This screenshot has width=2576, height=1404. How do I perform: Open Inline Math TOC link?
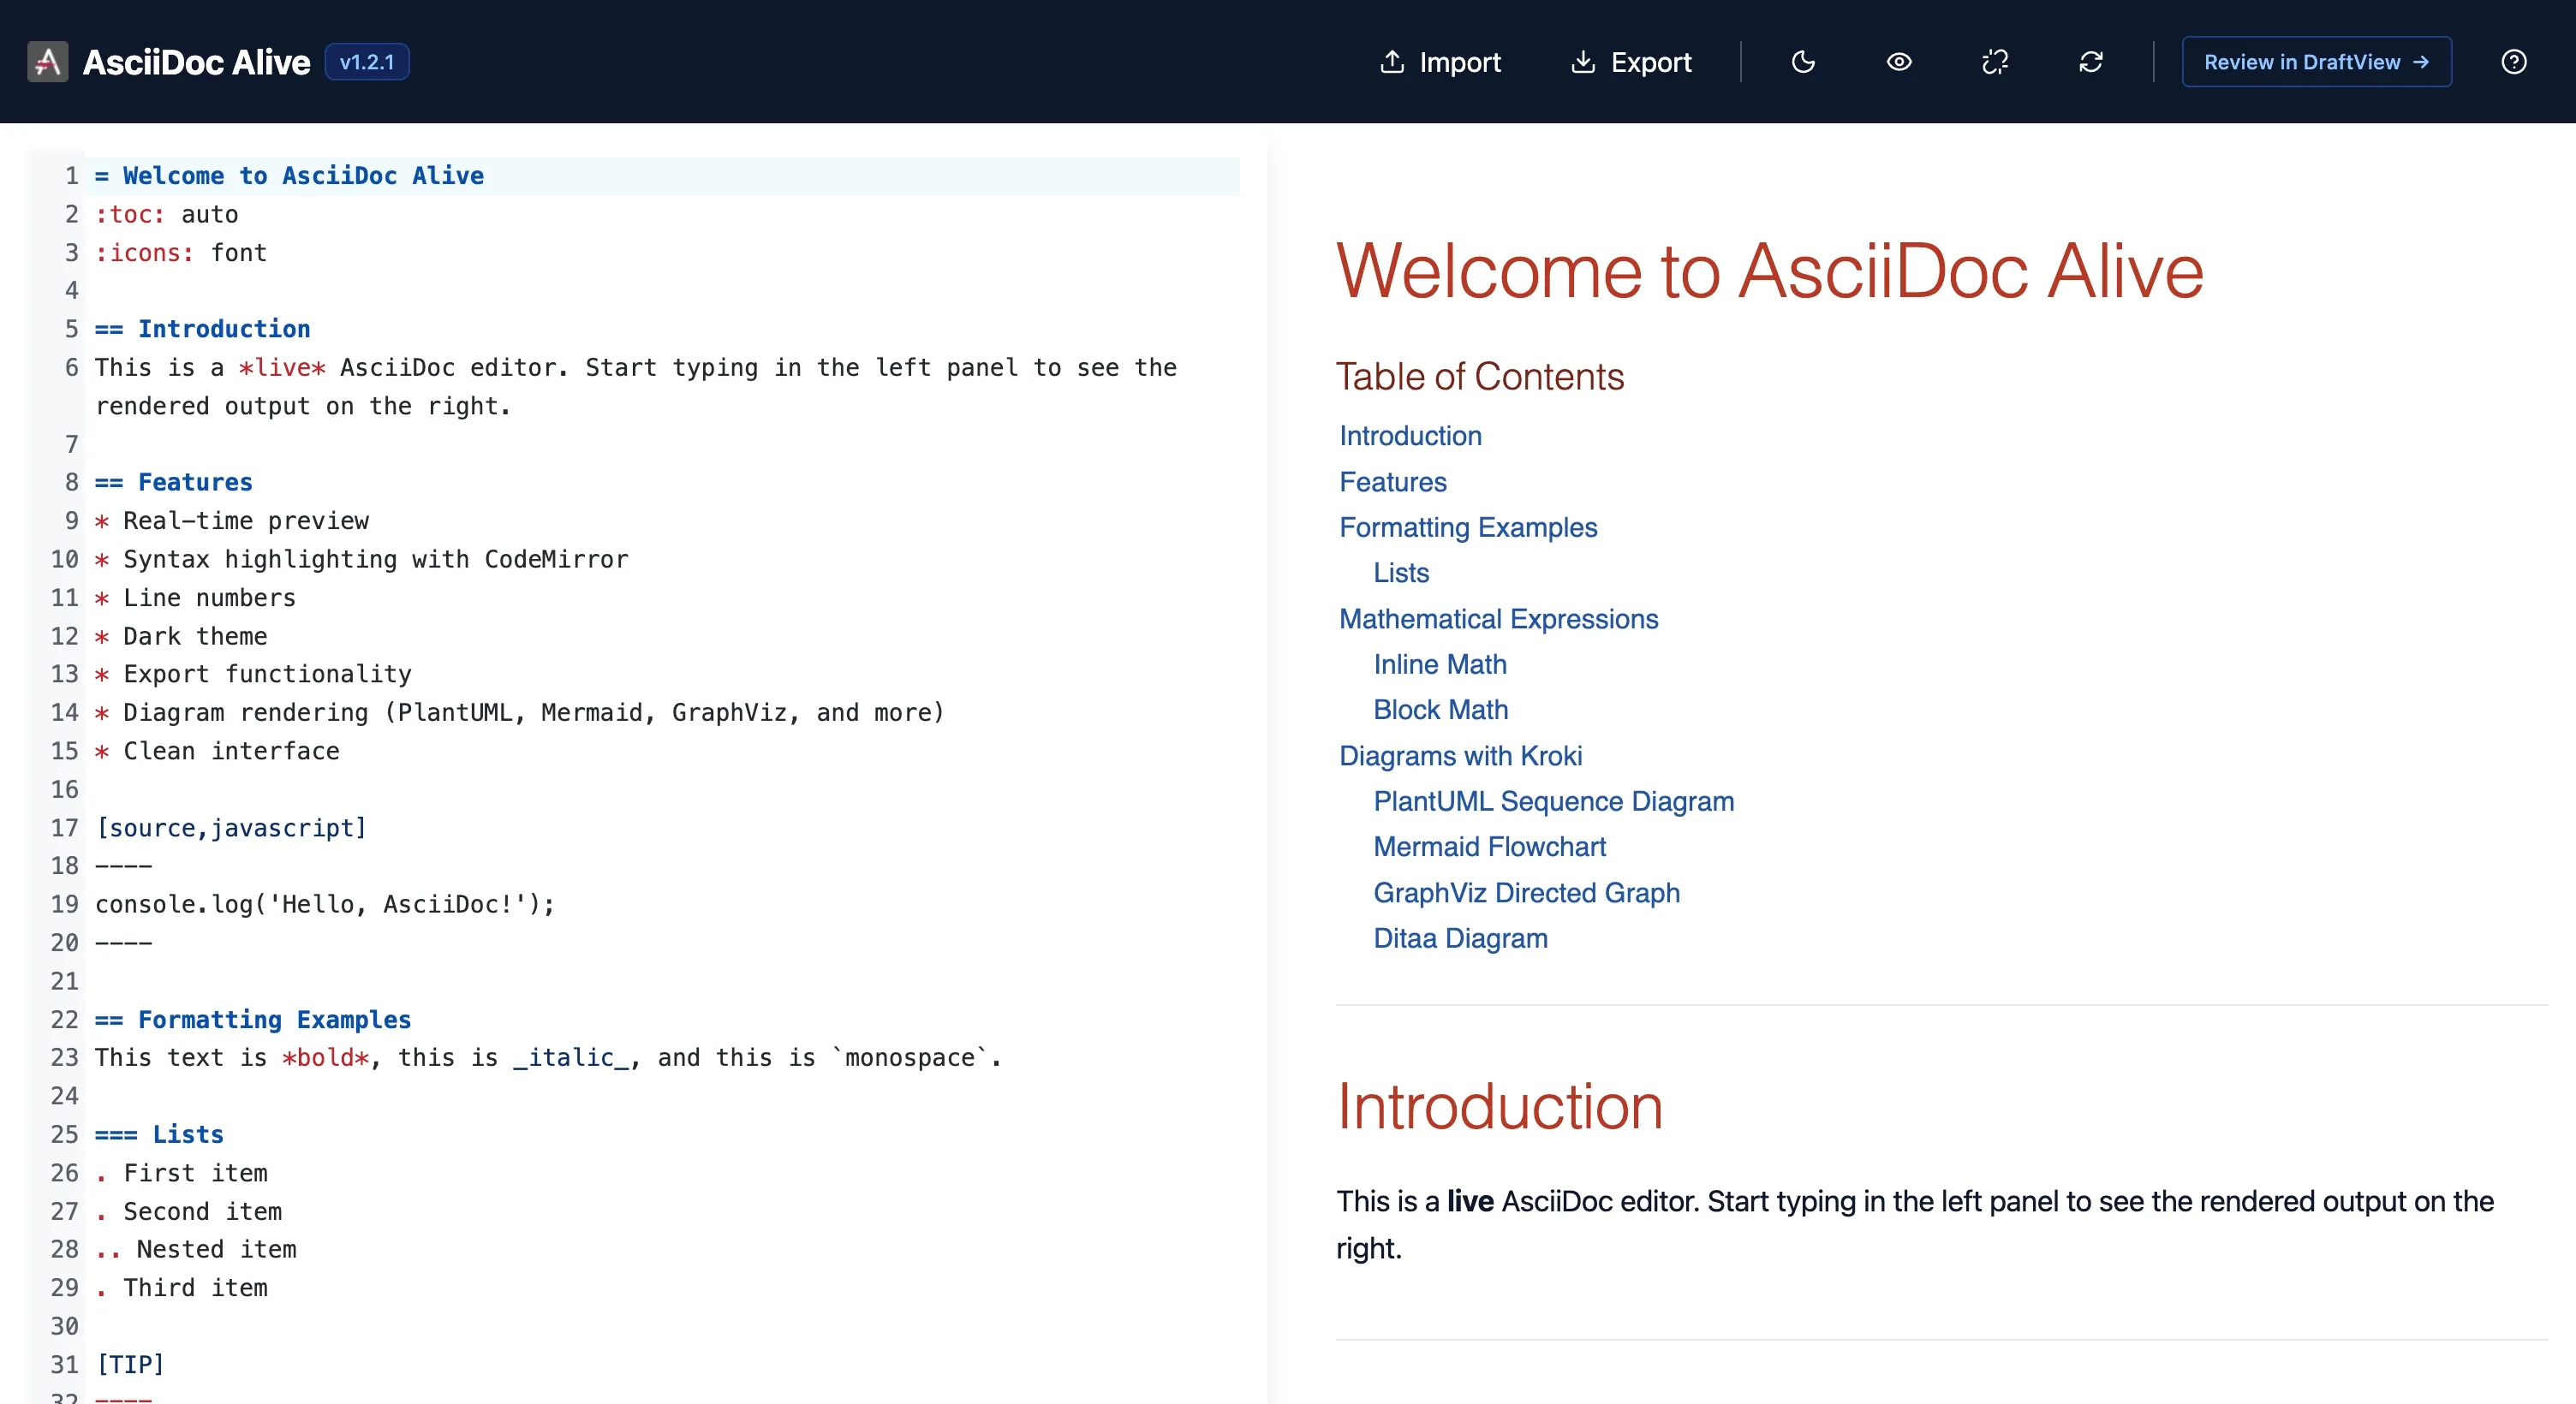[x=1440, y=664]
